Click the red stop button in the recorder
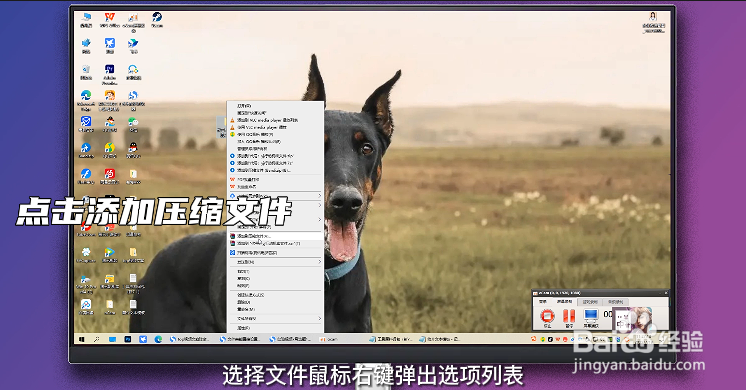Image resolution: width=746 pixels, height=390 pixels. point(547,317)
